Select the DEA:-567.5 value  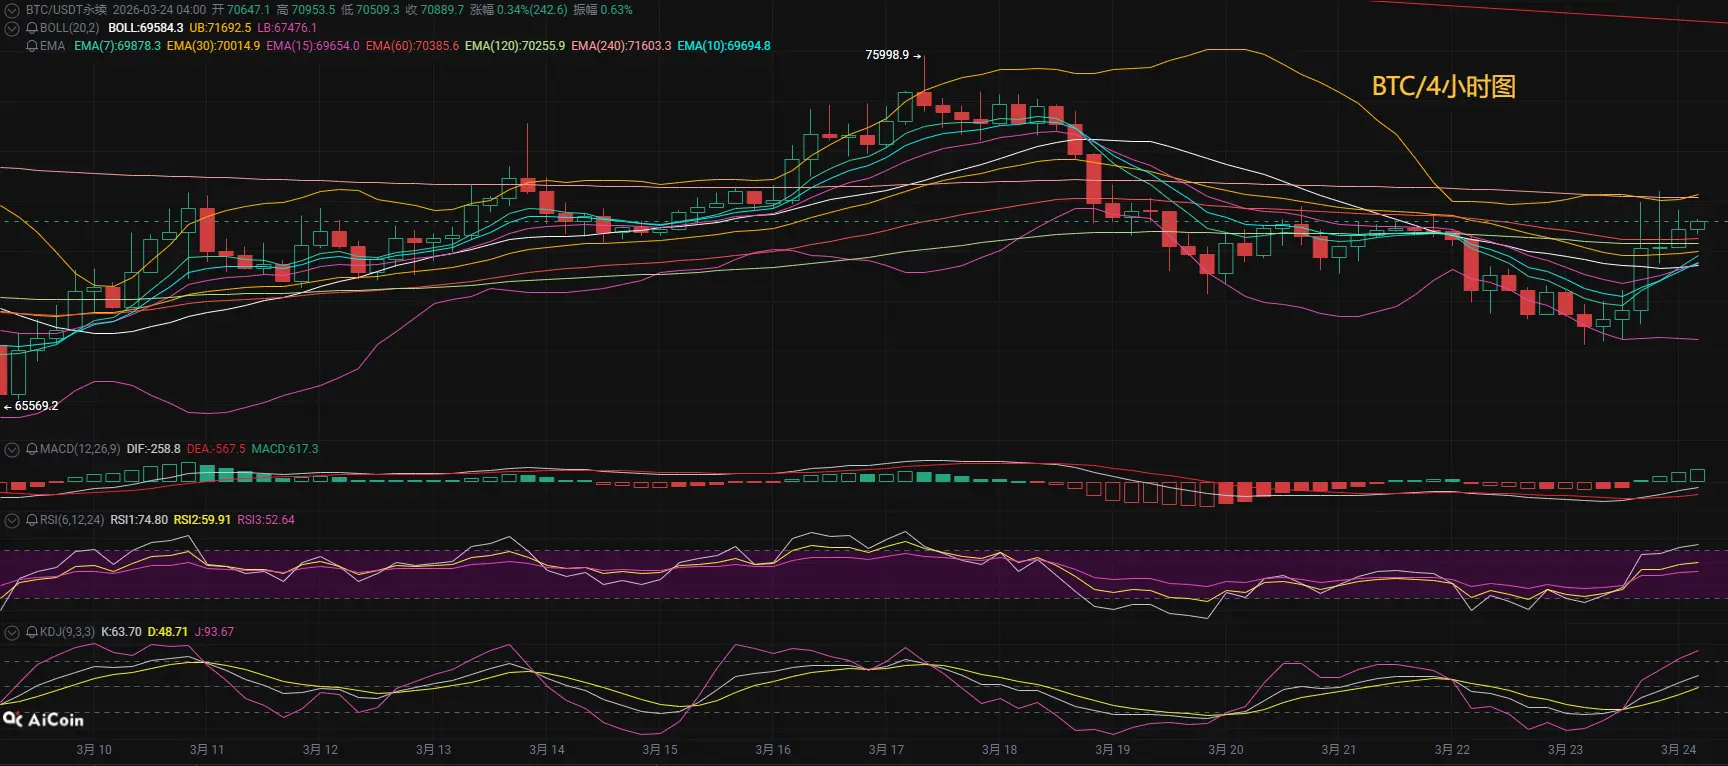[x=216, y=449]
